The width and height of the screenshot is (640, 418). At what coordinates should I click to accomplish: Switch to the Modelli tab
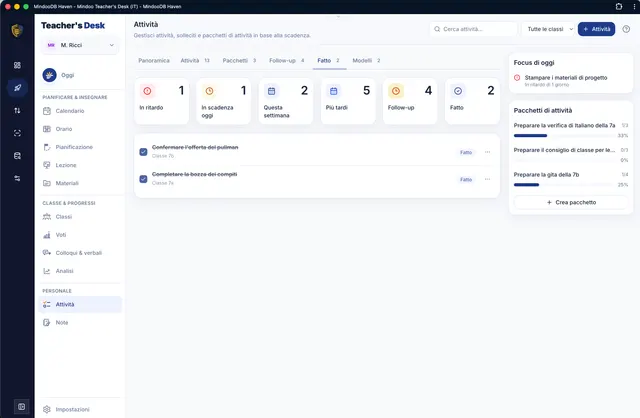[366, 60]
